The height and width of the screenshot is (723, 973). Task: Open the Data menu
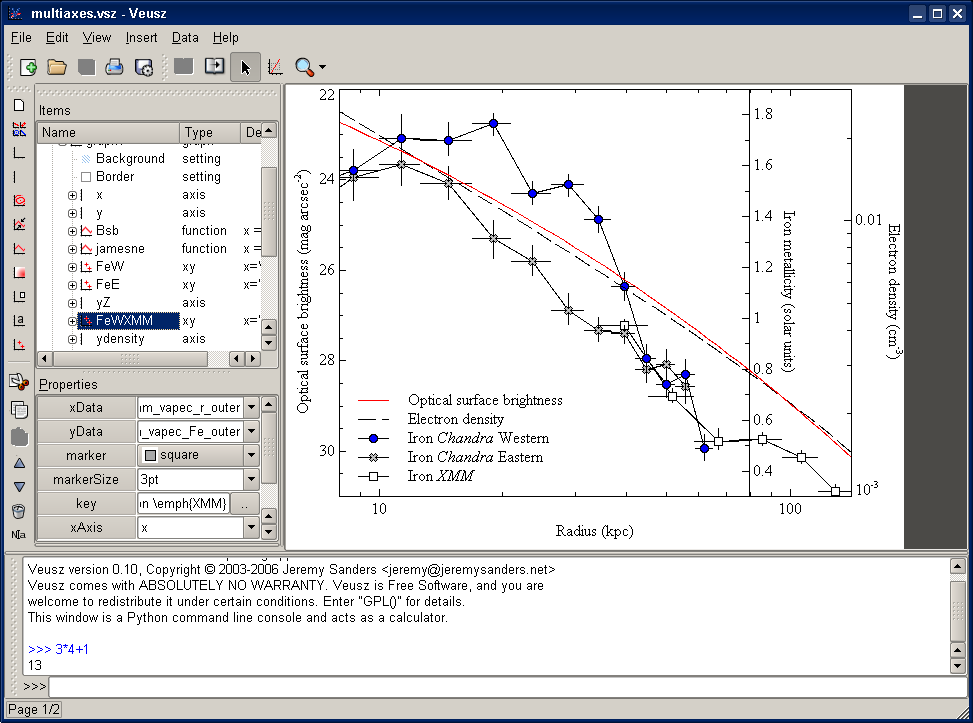point(185,38)
